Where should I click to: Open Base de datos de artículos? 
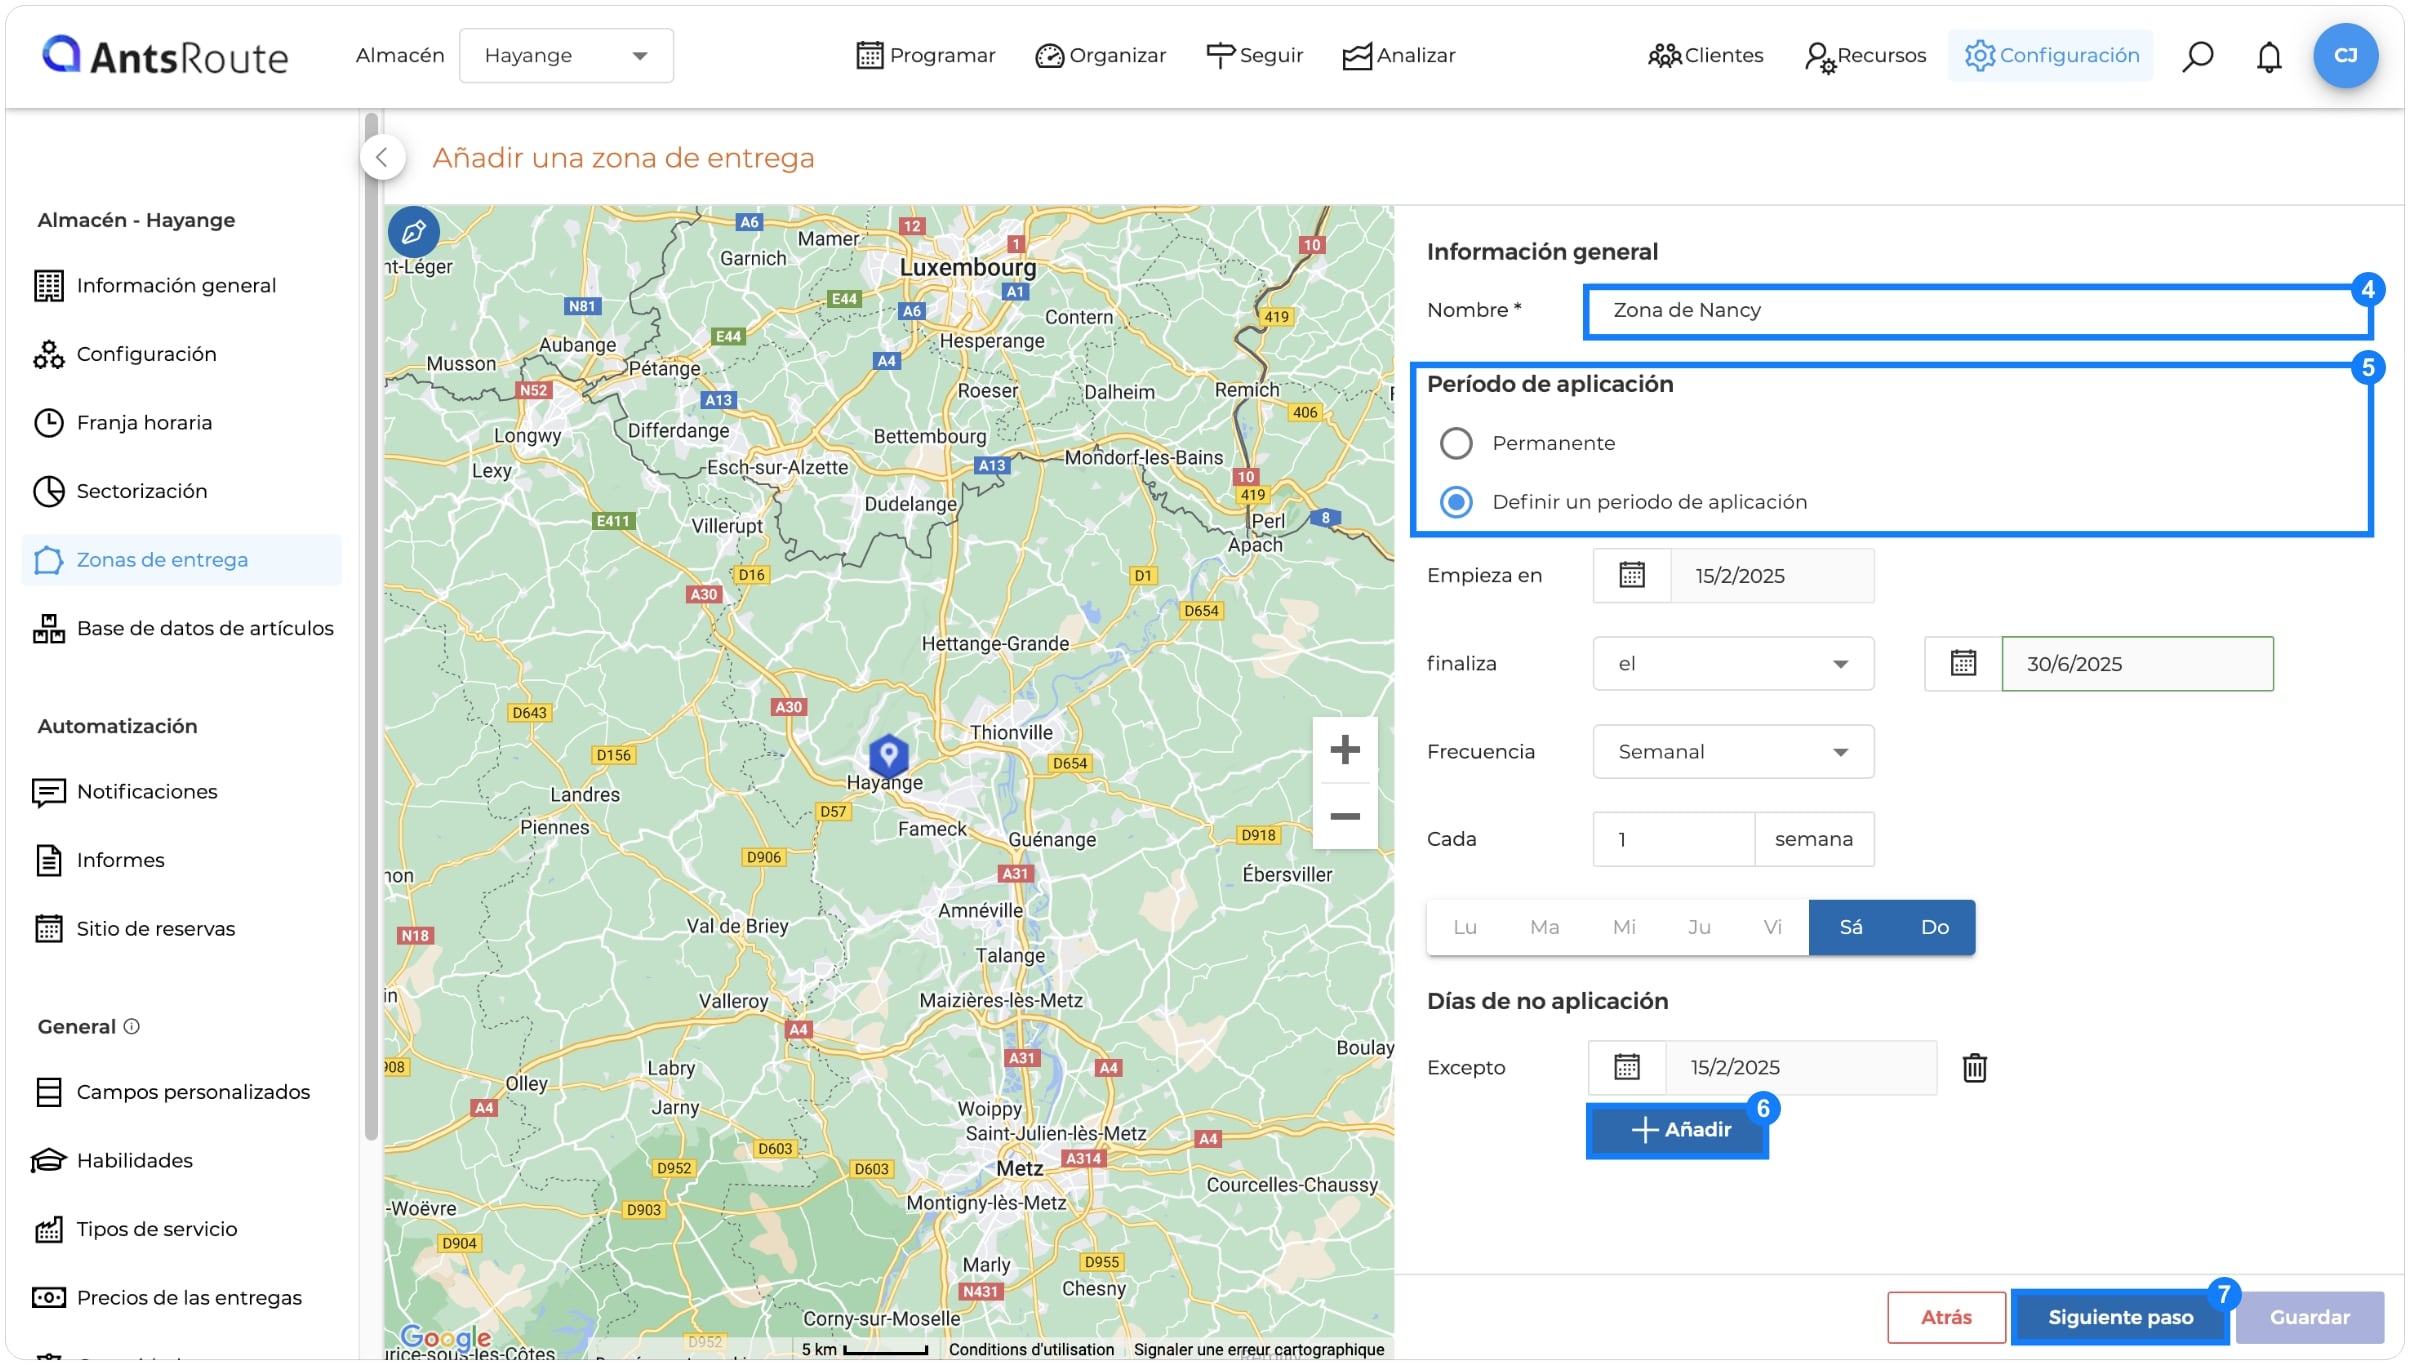coord(180,628)
